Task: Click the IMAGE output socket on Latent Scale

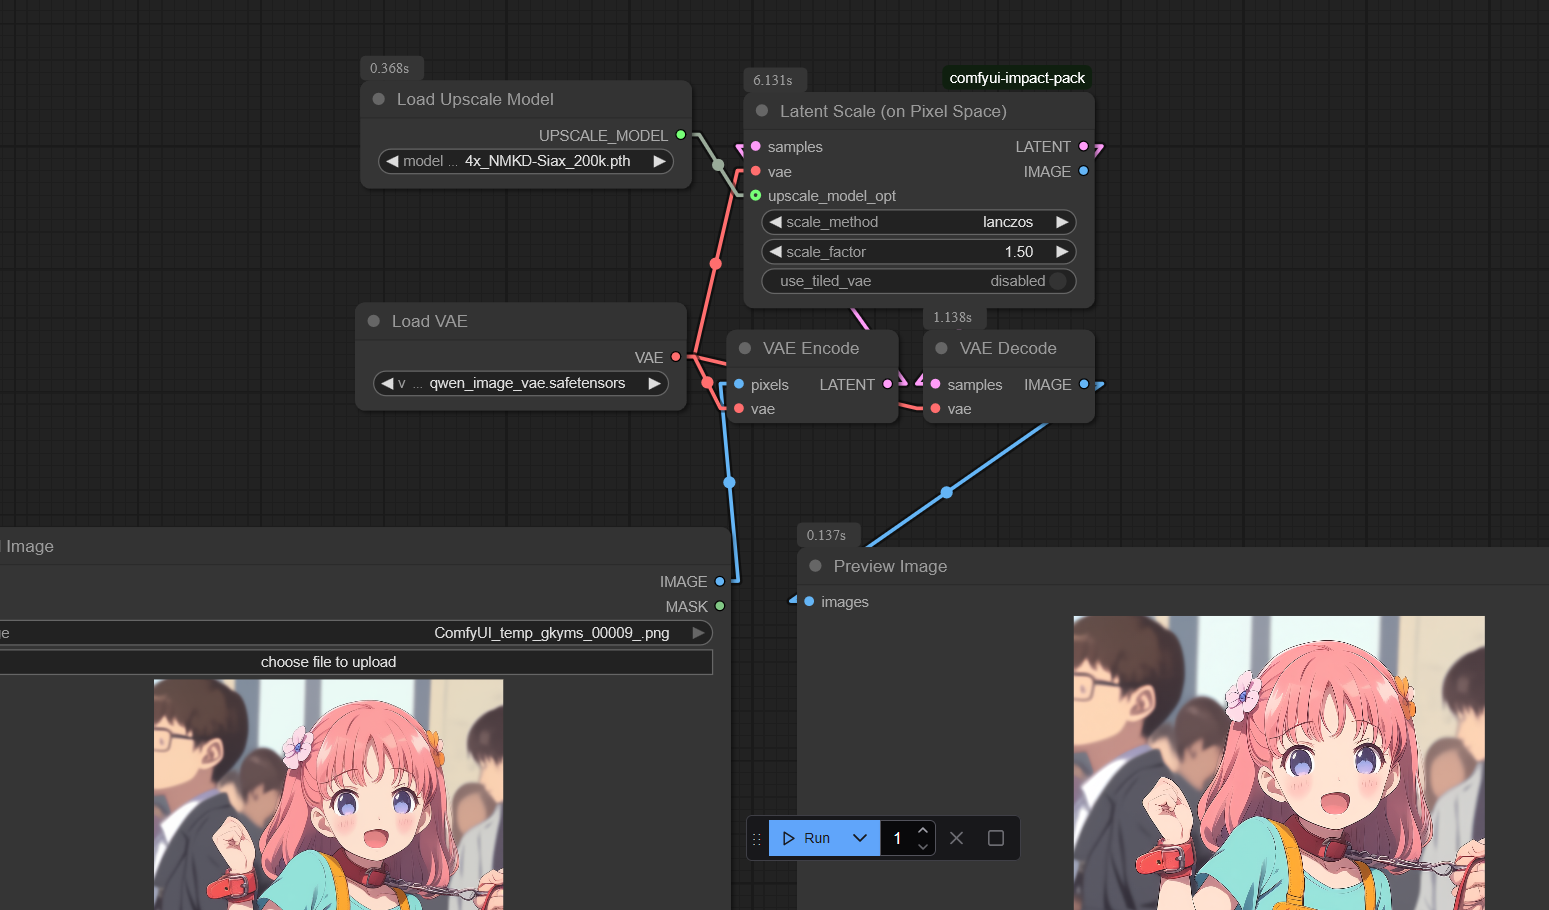Action: coord(1083,171)
